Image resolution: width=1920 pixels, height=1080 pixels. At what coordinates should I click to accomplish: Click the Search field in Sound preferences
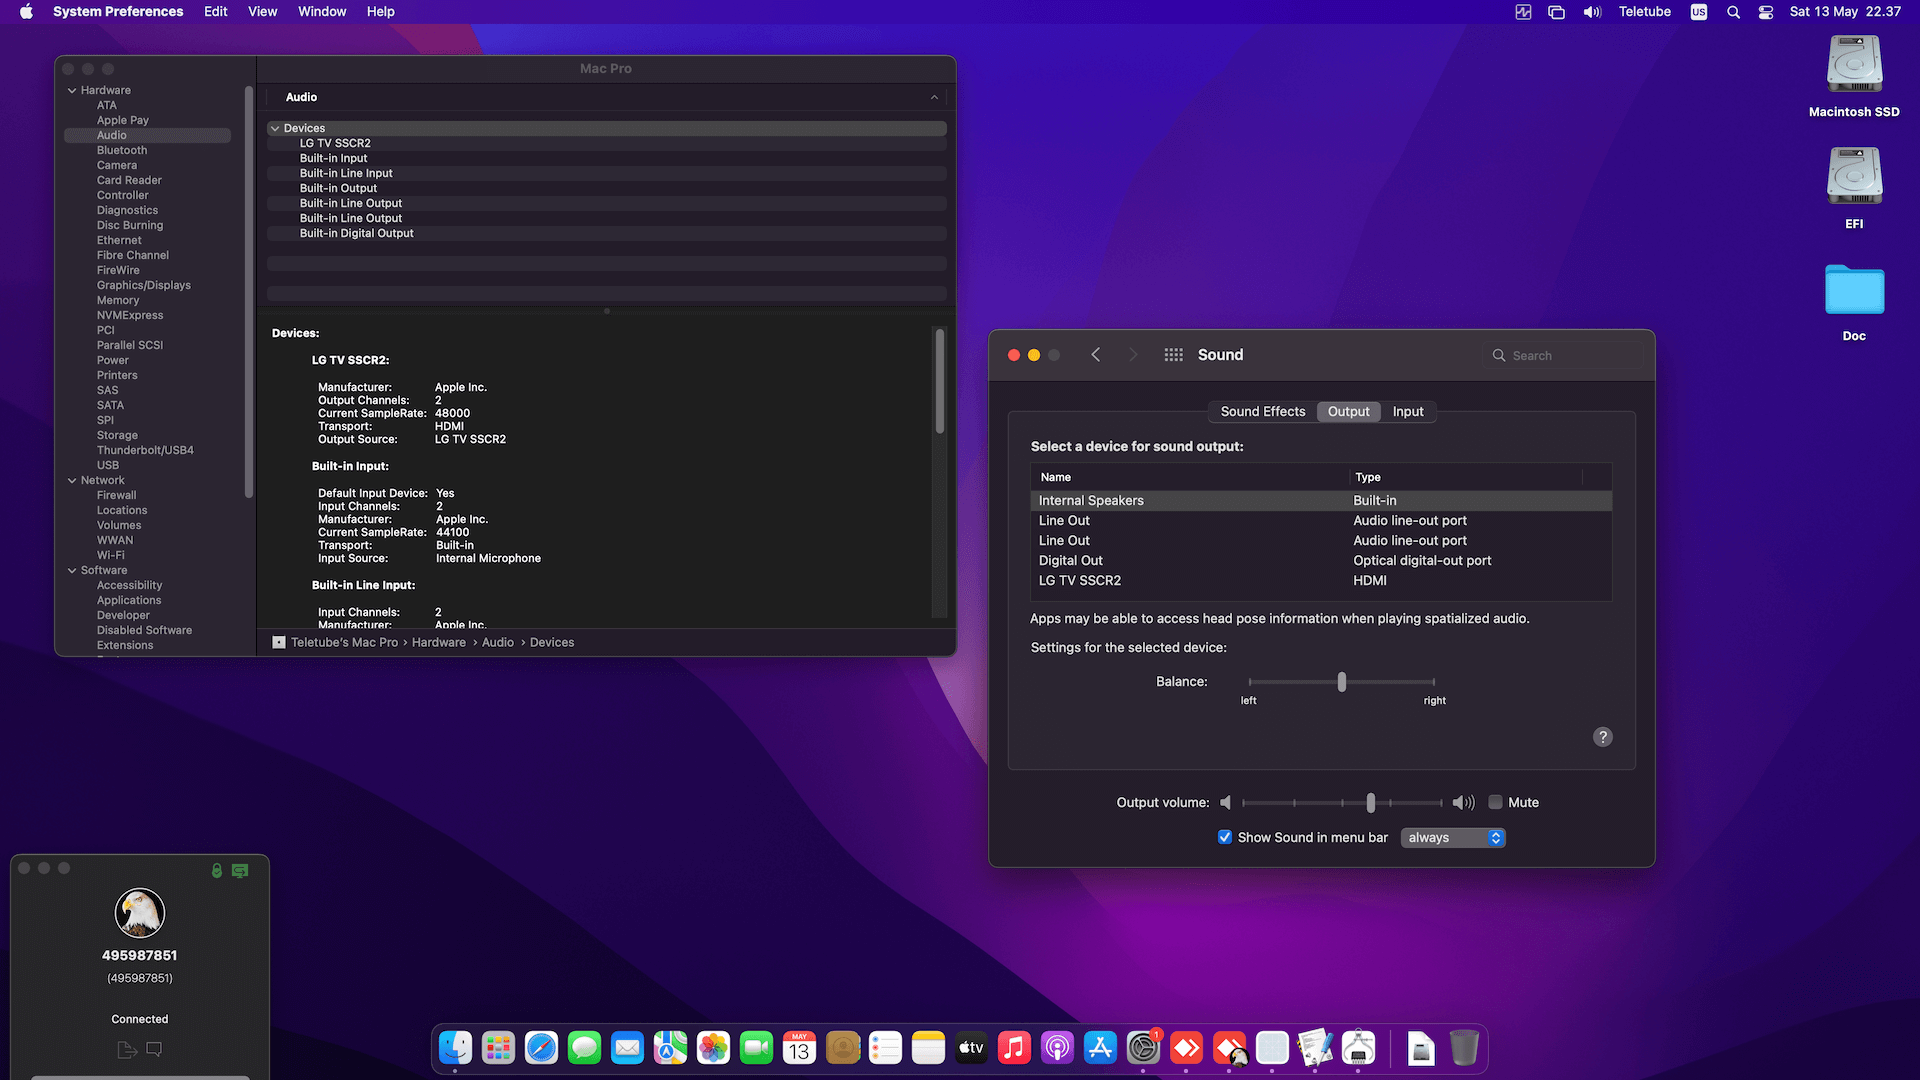1563,355
